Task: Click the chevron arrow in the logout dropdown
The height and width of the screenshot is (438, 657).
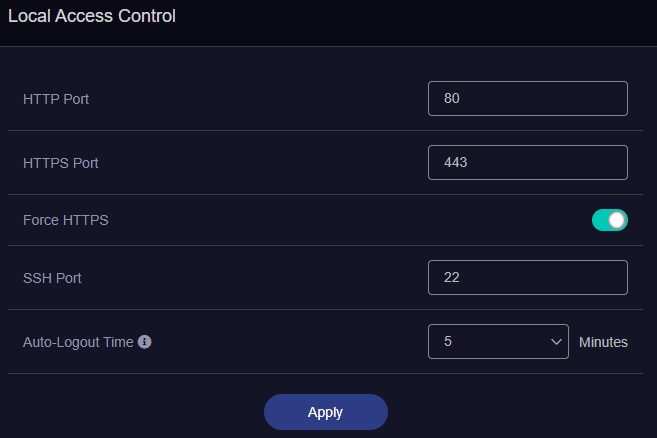Action: 557,342
